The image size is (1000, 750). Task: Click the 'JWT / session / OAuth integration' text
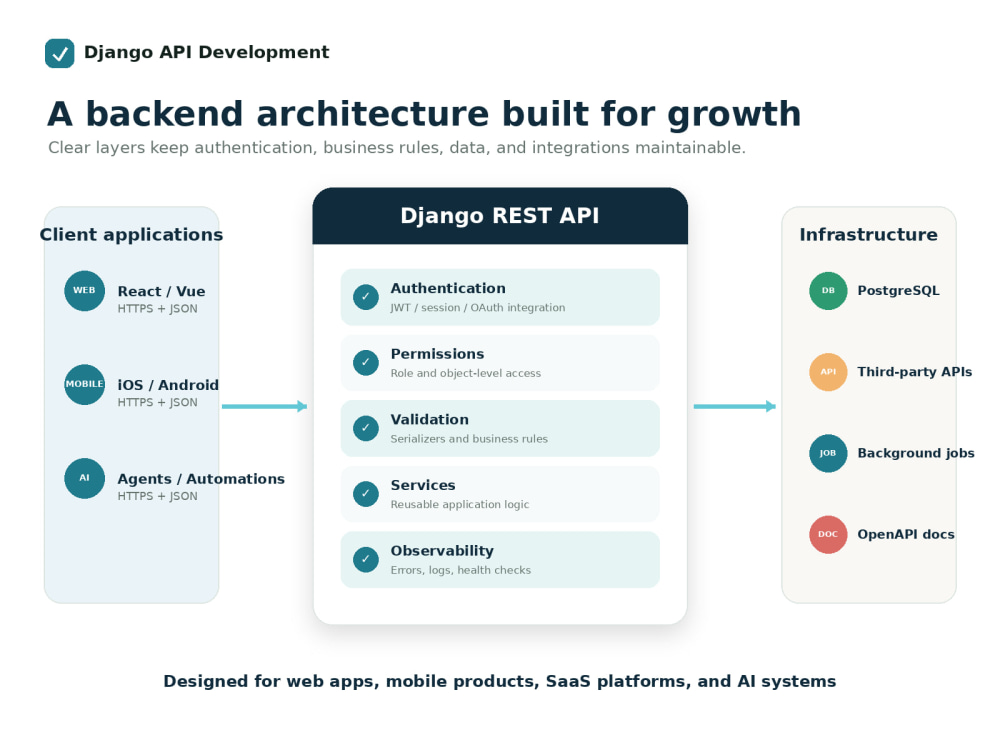point(478,307)
